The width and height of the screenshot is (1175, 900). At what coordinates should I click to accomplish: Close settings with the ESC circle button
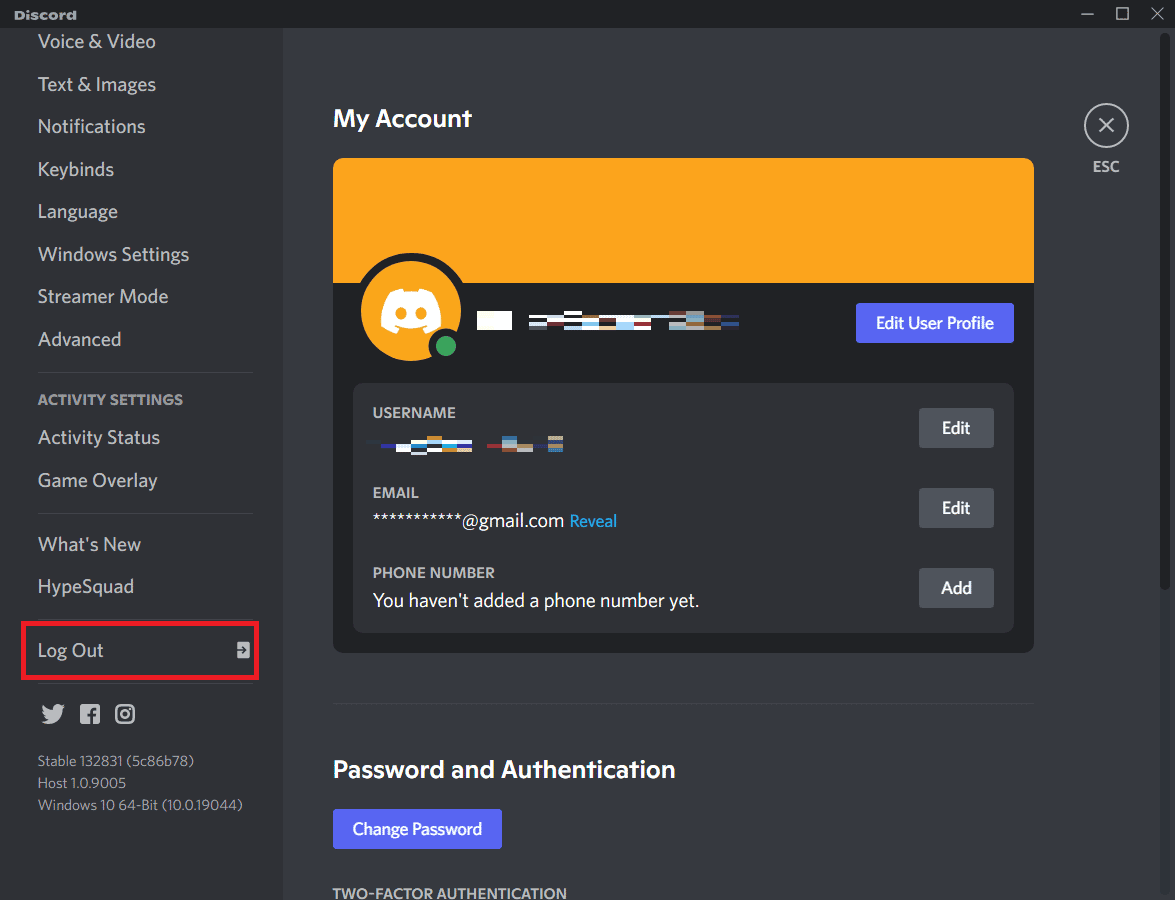(1105, 125)
